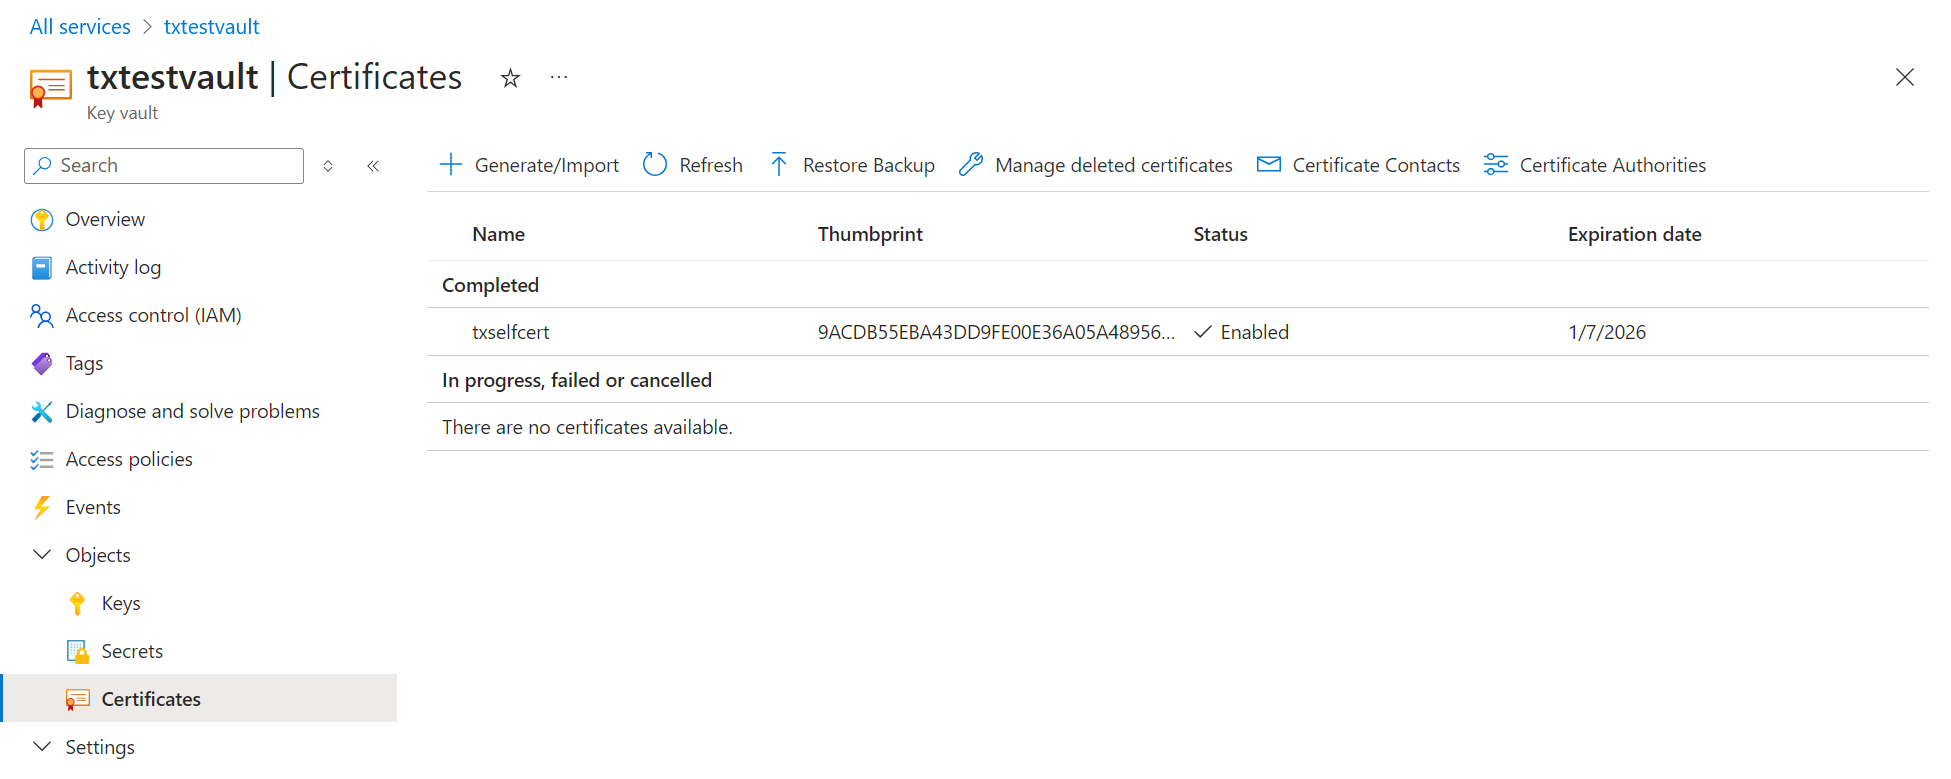
Task: Click the wrench icon for deleted certificates
Action: [x=971, y=165]
